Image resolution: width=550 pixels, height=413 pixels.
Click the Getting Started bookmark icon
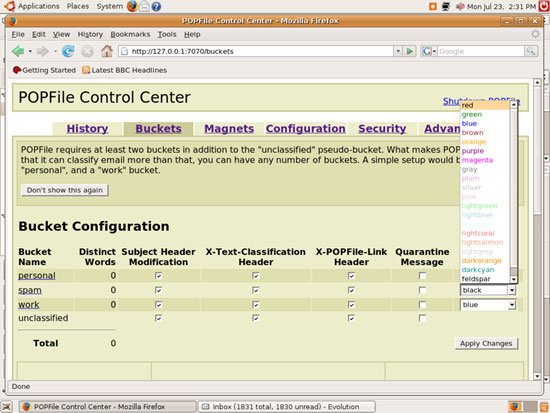pos(17,70)
